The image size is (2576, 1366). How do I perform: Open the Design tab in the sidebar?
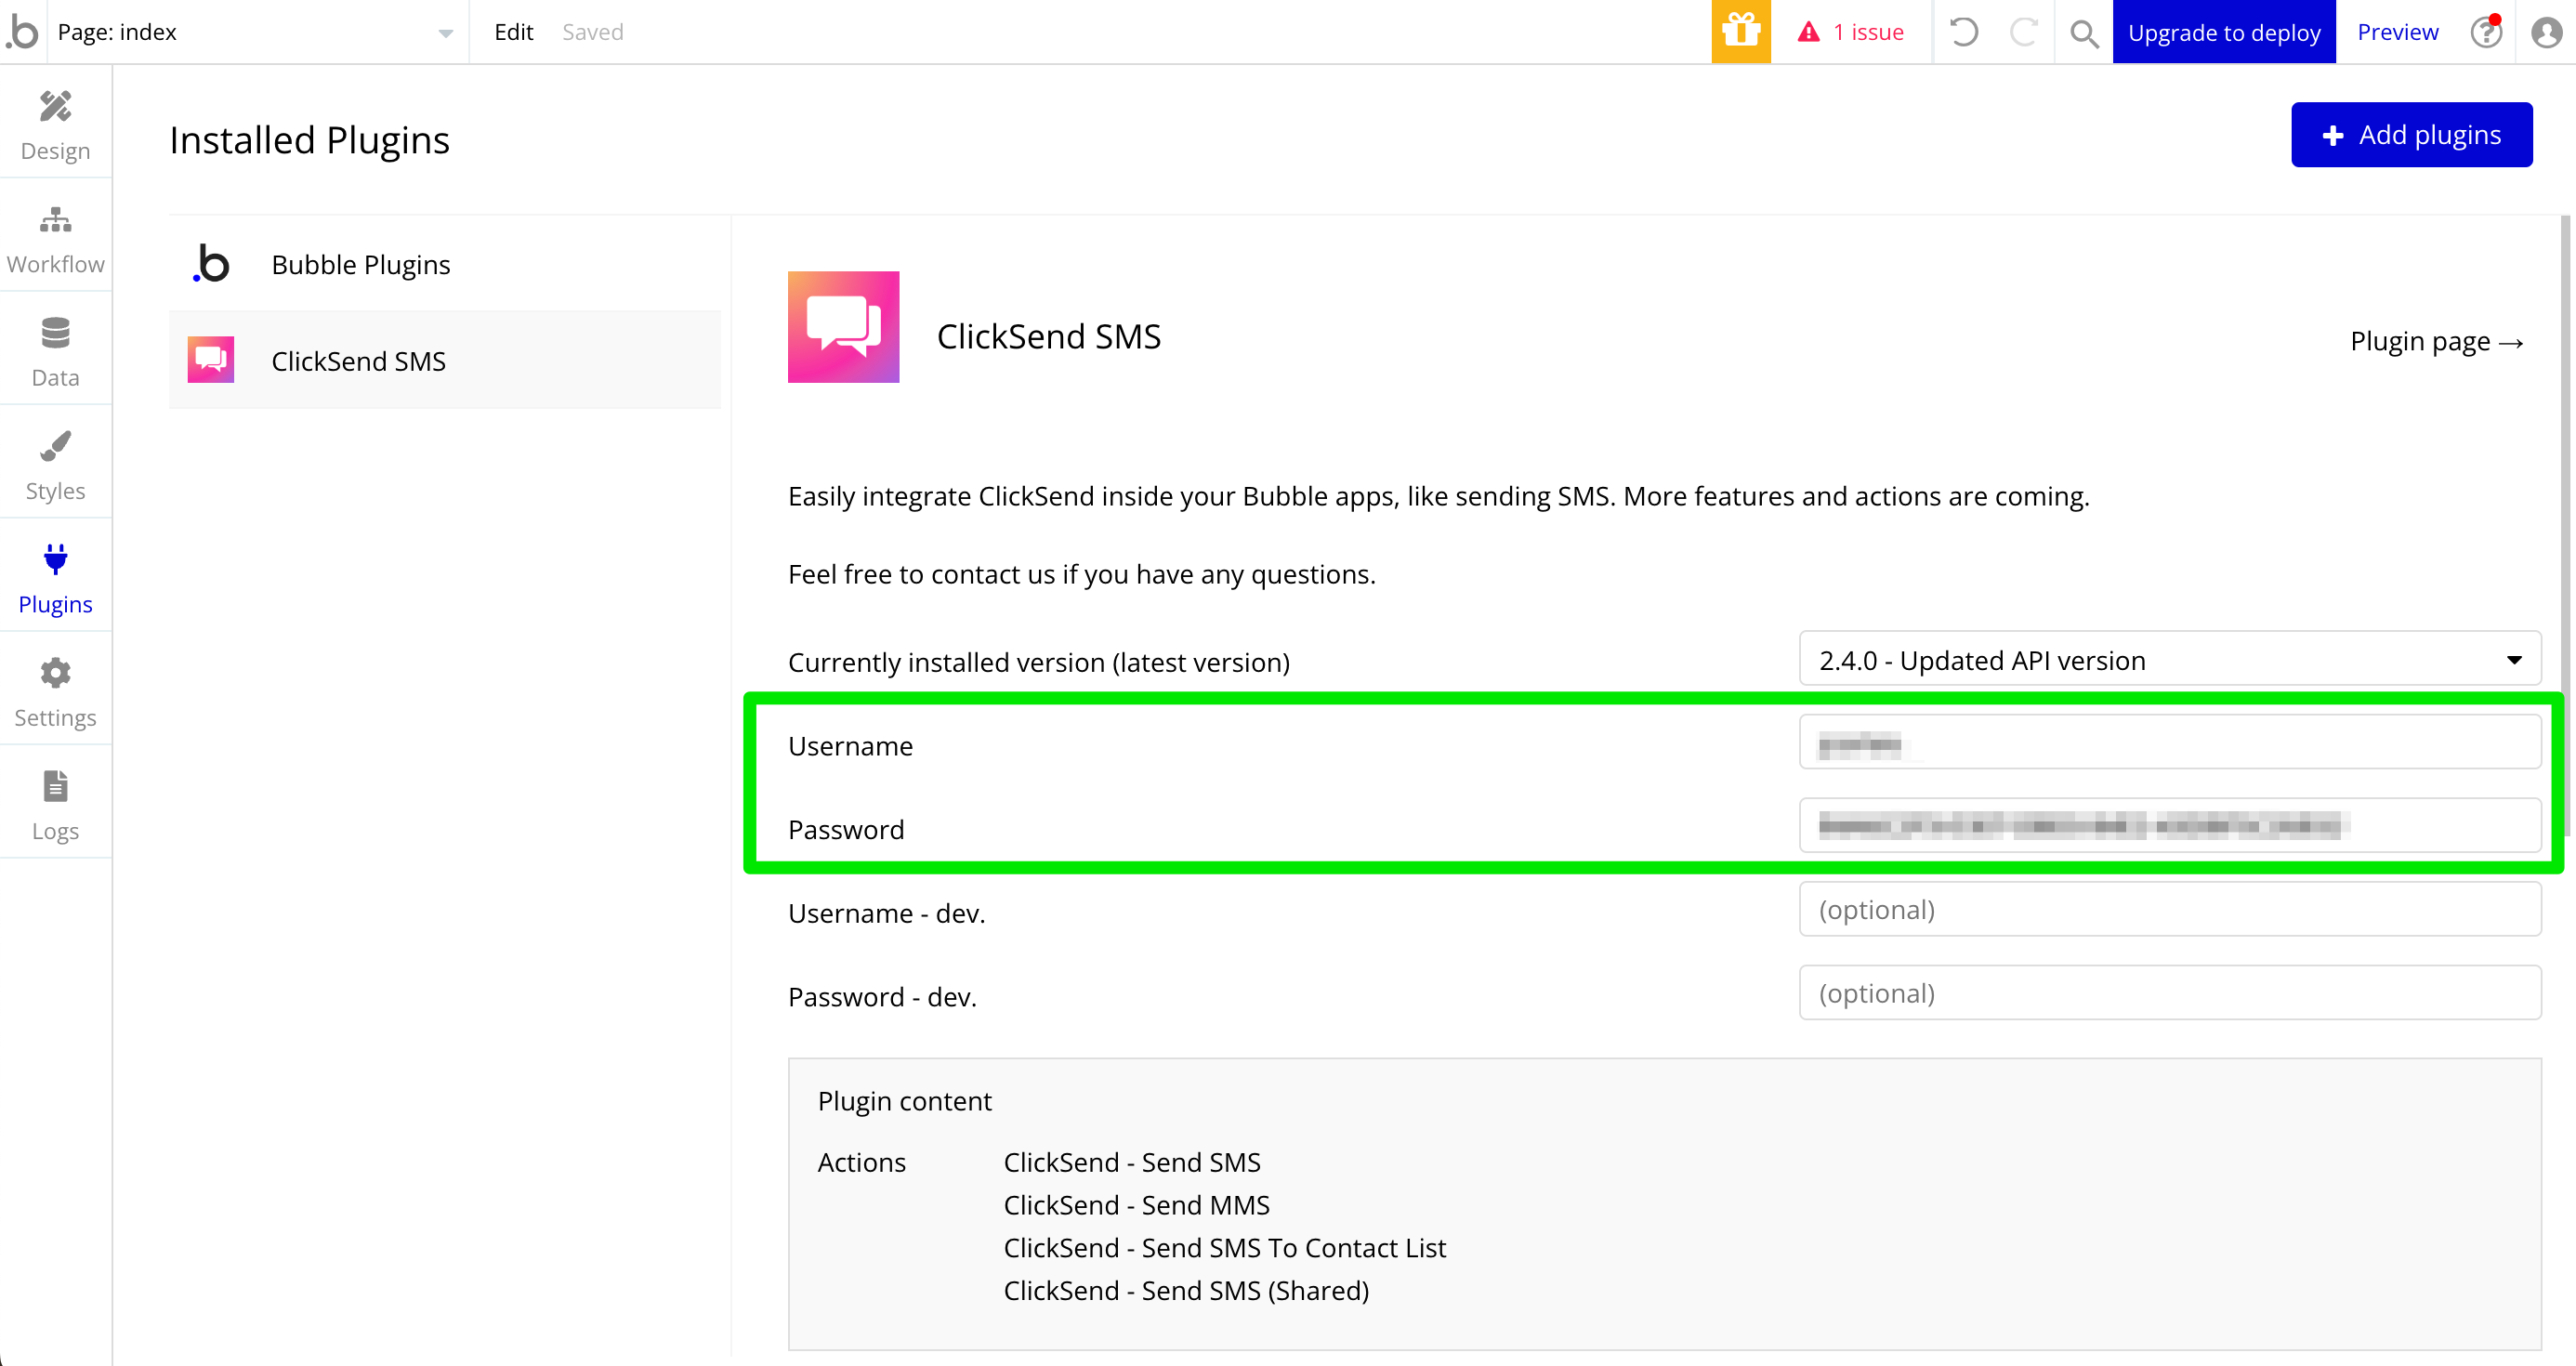(x=56, y=124)
